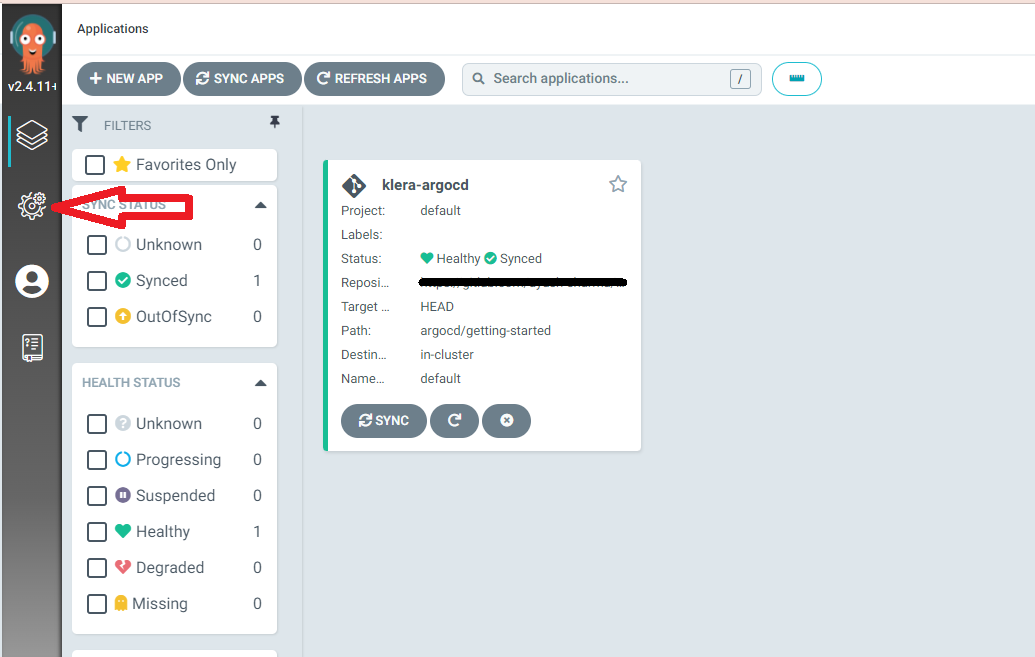Click the Healthy filter label
The image size is (1035, 657).
(x=162, y=532)
